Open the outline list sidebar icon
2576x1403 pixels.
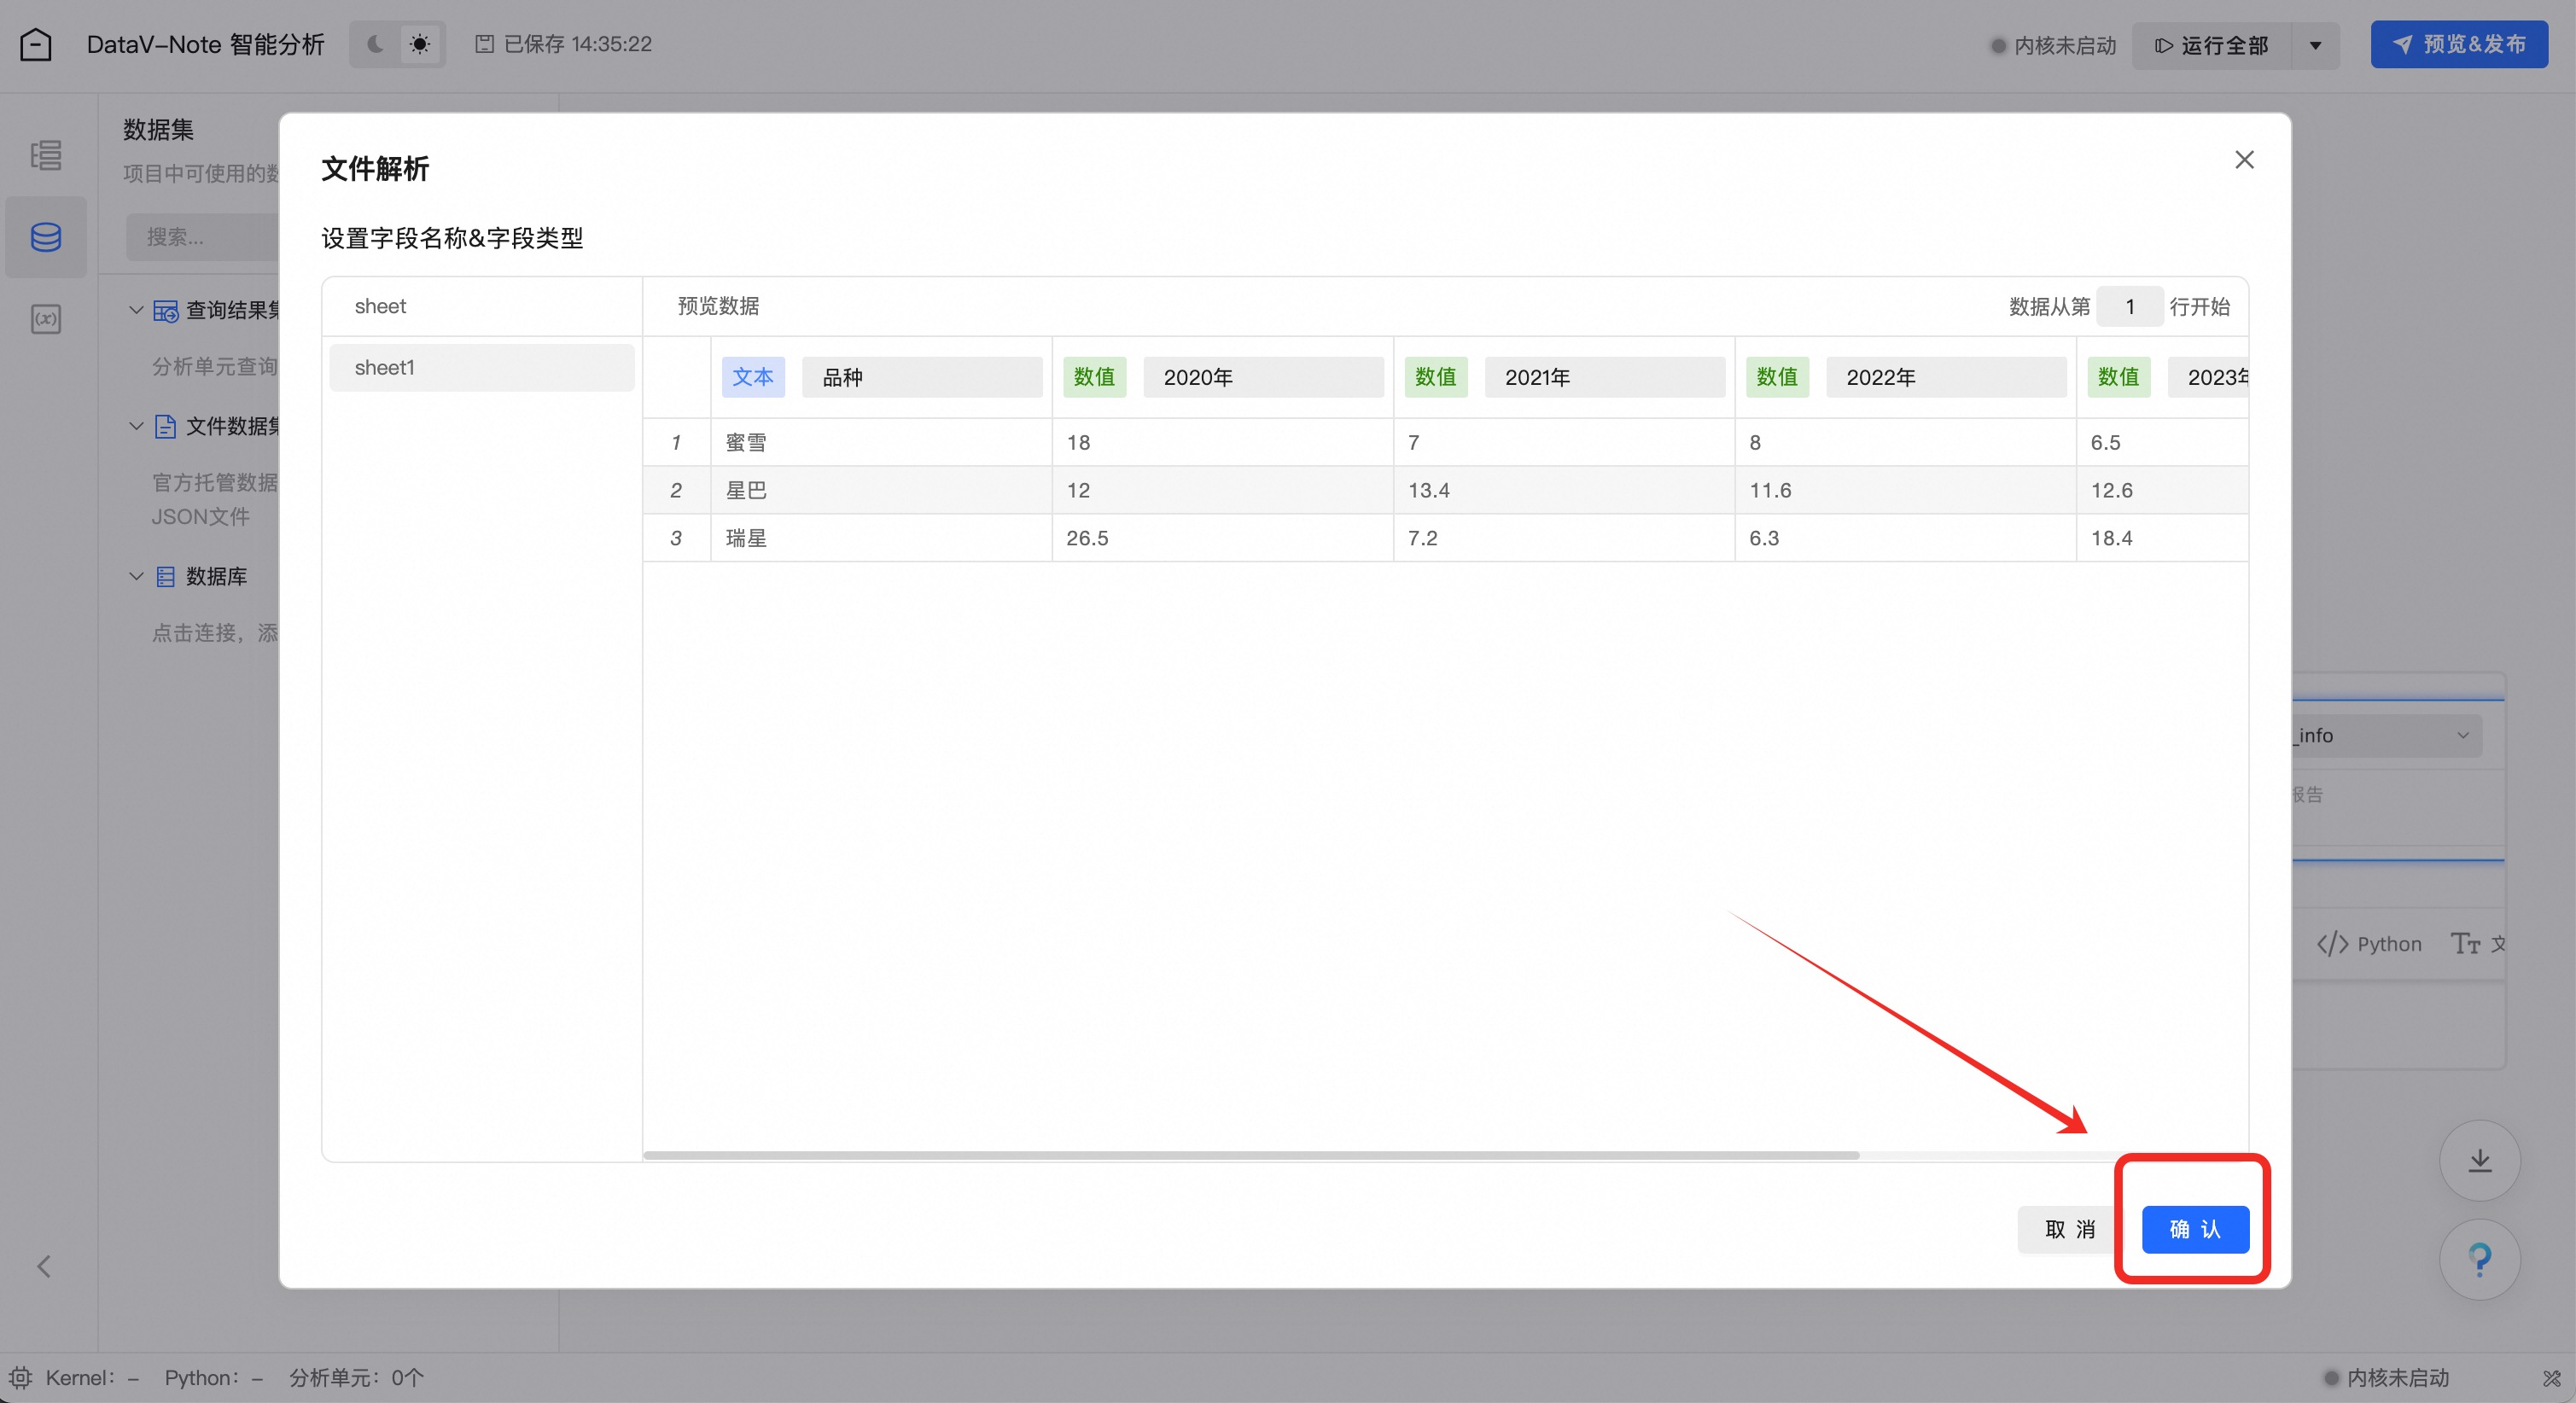click(x=46, y=155)
